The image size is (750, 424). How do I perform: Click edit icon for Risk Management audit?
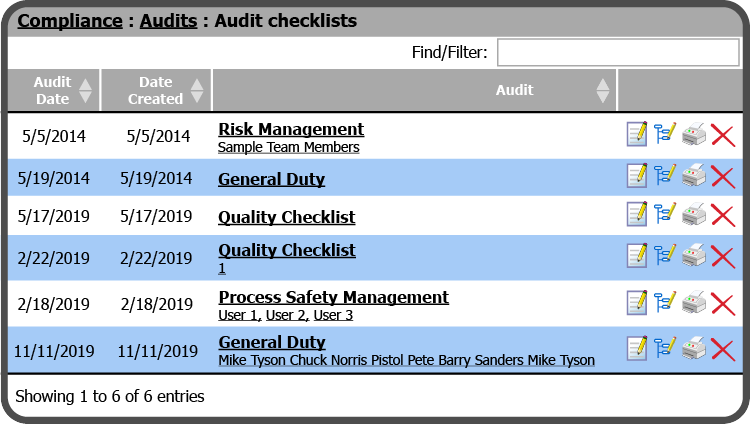pos(636,135)
